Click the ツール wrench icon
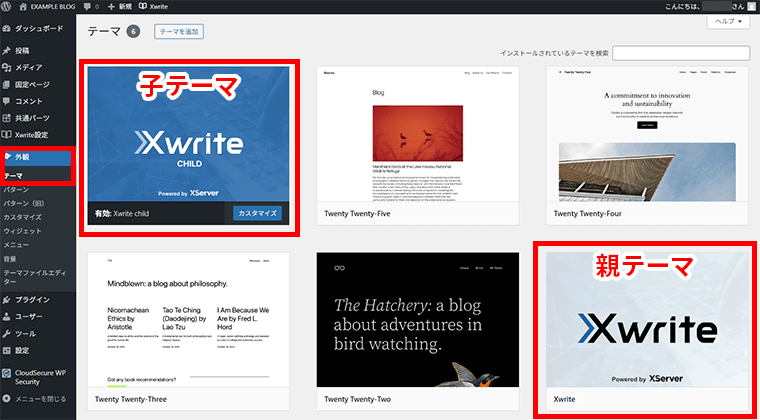 6,334
